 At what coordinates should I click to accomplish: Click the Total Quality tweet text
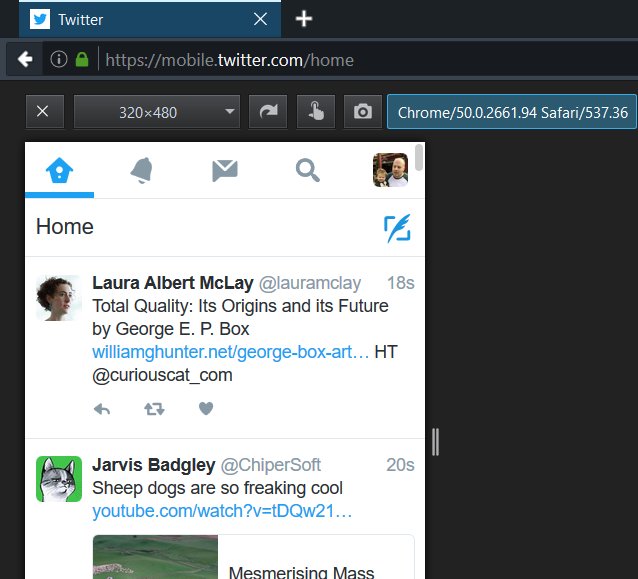(x=240, y=318)
